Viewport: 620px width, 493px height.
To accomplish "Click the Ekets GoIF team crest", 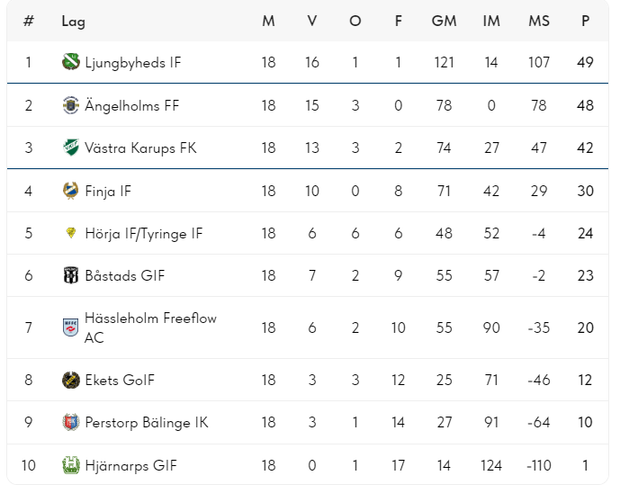I will point(71,380).
